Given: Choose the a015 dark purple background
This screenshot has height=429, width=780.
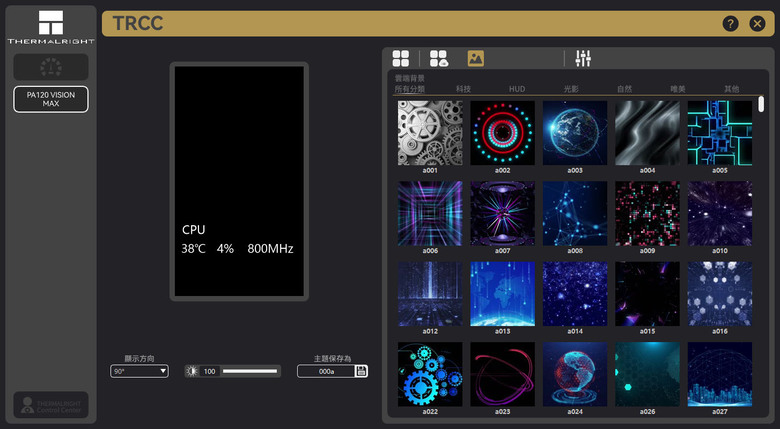Looking at the screenshot, I should (647, 294).
